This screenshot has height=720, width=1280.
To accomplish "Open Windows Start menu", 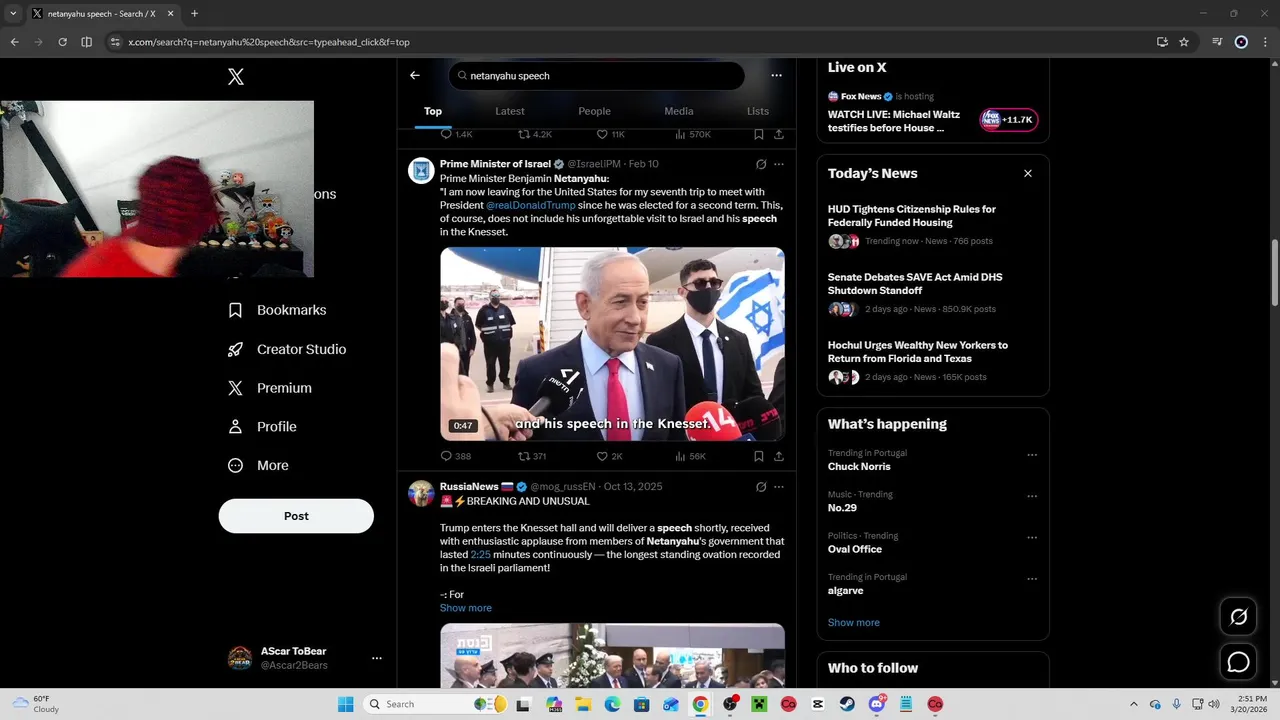I will [346, 704].
